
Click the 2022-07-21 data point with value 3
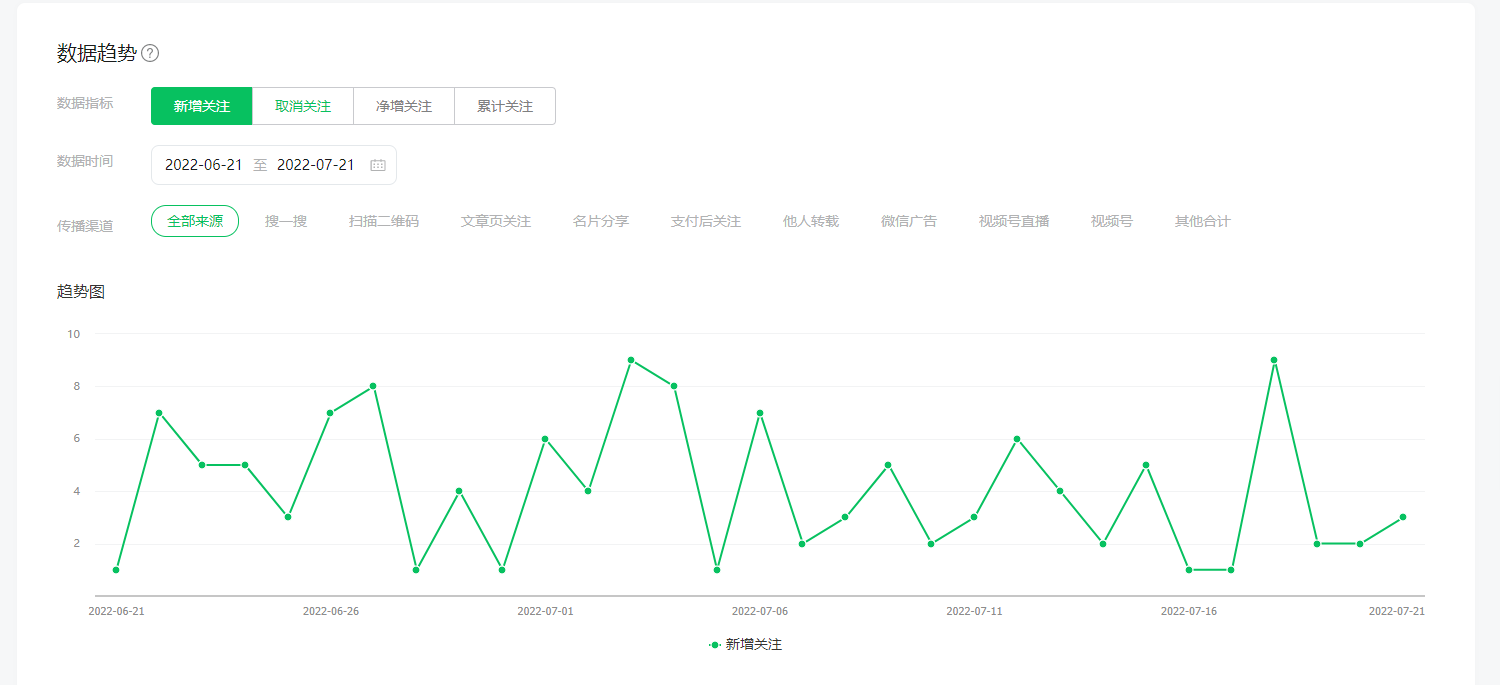(1403, 517)
